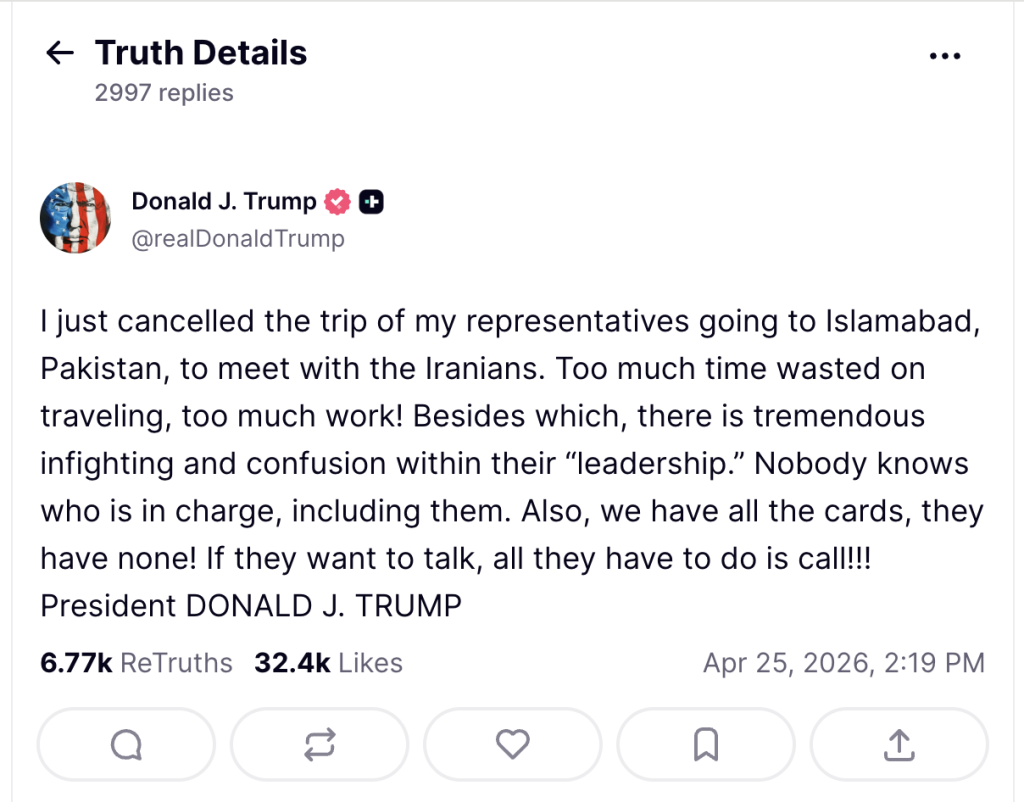This screenshot has height=802, width=1024.
Task: Share the post with the upload icon
Action: [898, 744]
